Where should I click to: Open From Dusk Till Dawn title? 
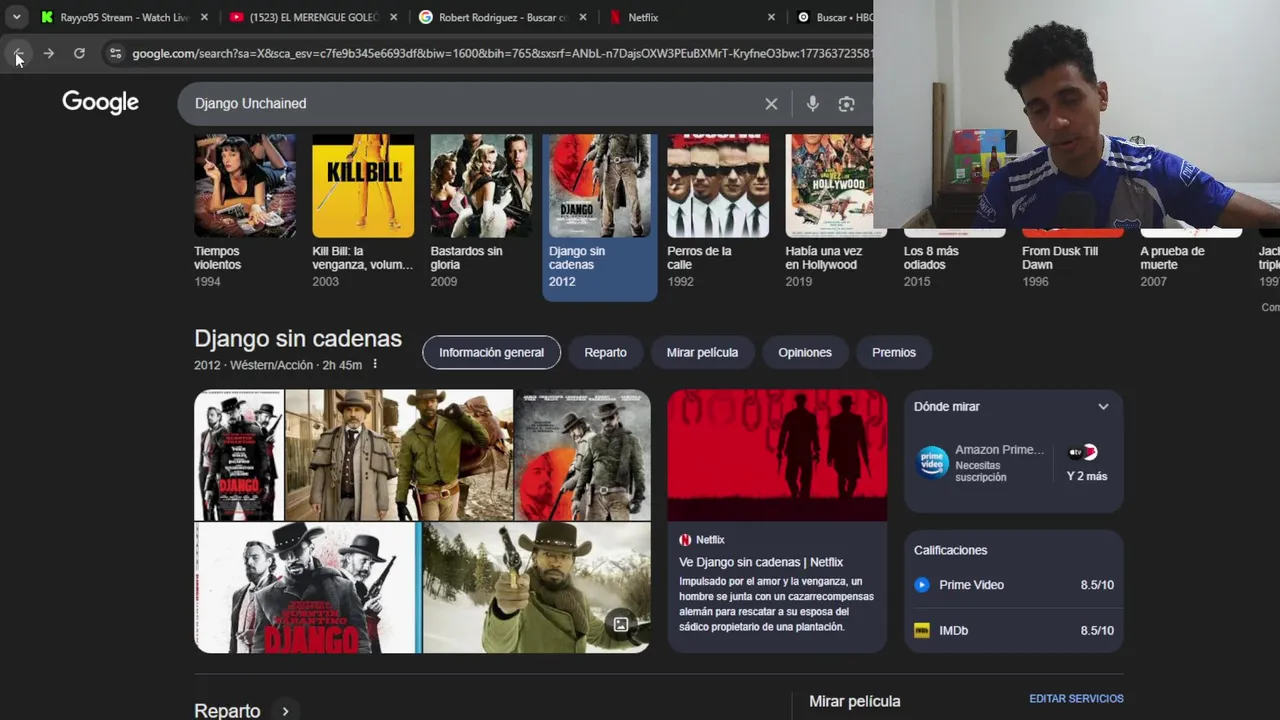point(1059,258)
